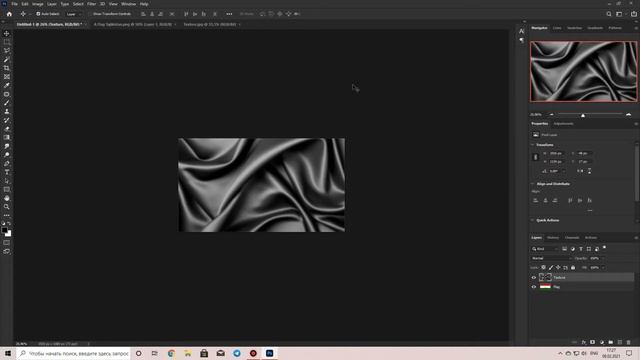Viewport: 640px width, 360px height.
Task: Select the Hand tool
Action: click(7, 198)
